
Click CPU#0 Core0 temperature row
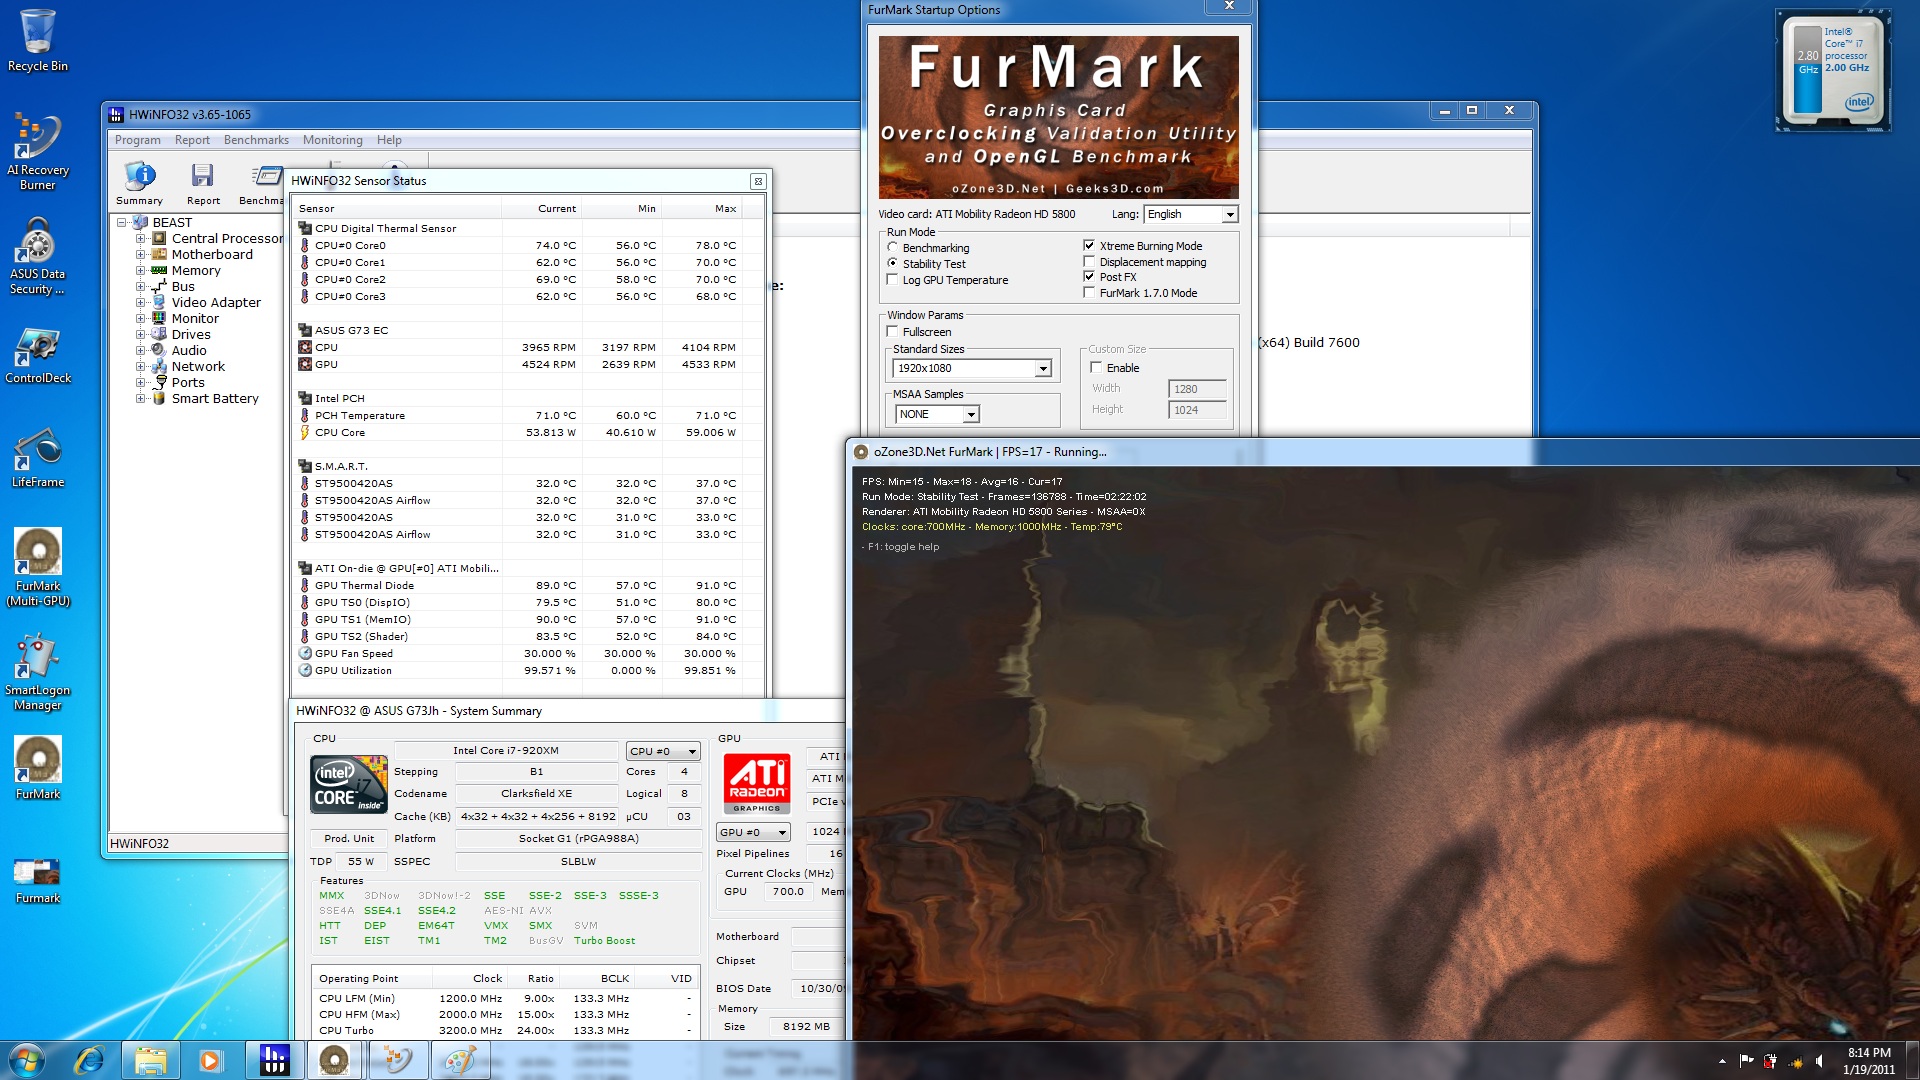[x=530, y=246]
